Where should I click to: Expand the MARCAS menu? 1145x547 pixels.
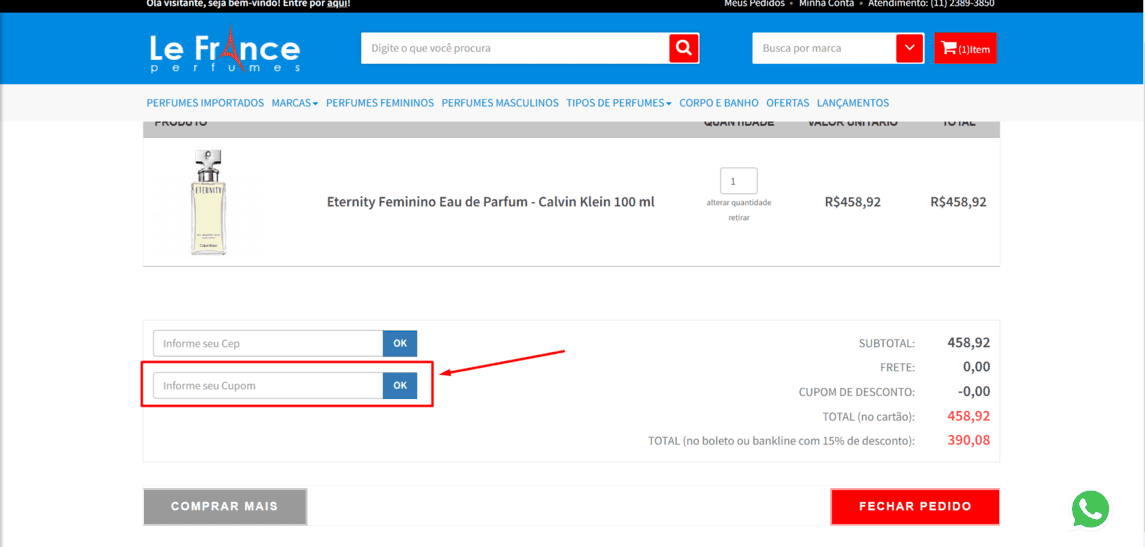point(295,103)
